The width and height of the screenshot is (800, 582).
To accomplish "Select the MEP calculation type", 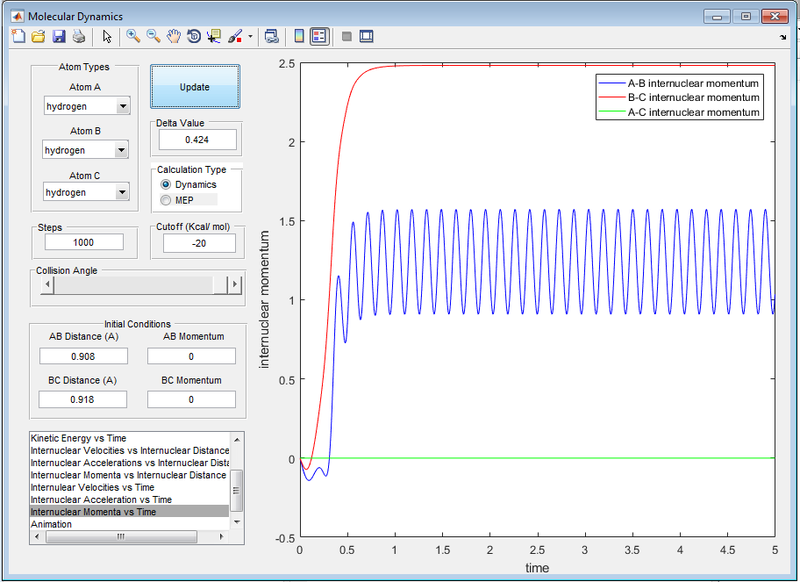I will tap(166, 201).
